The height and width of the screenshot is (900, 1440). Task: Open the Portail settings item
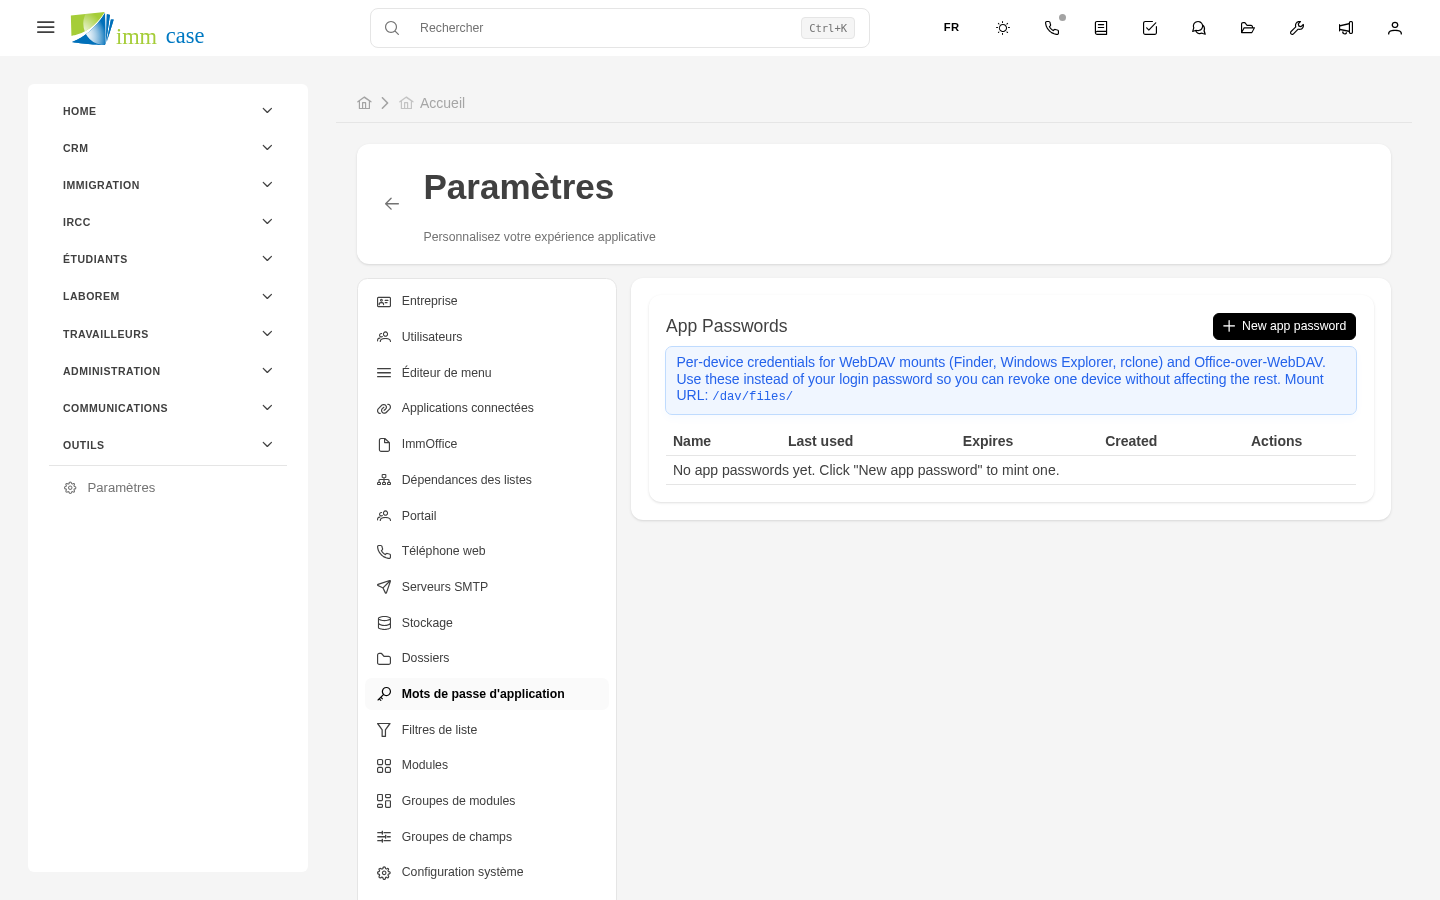pos(487,516)
